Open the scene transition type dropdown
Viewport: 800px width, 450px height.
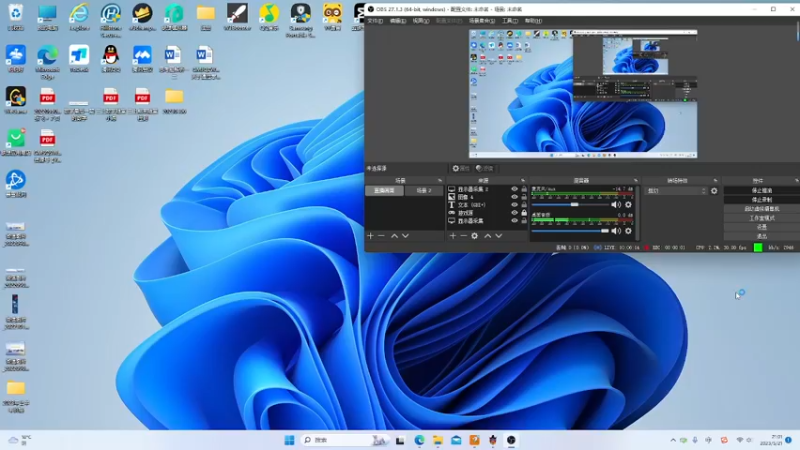tap(676, 191)
